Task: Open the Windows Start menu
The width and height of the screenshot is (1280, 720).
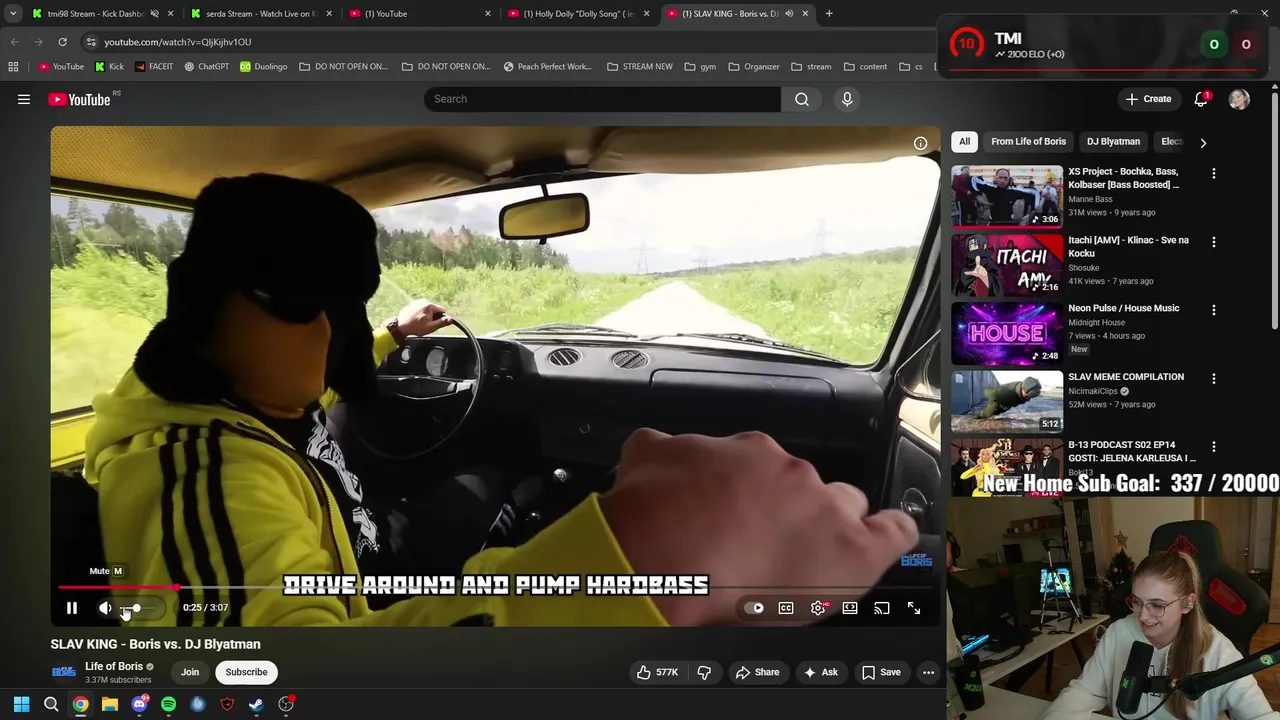Action: [21, 705]
